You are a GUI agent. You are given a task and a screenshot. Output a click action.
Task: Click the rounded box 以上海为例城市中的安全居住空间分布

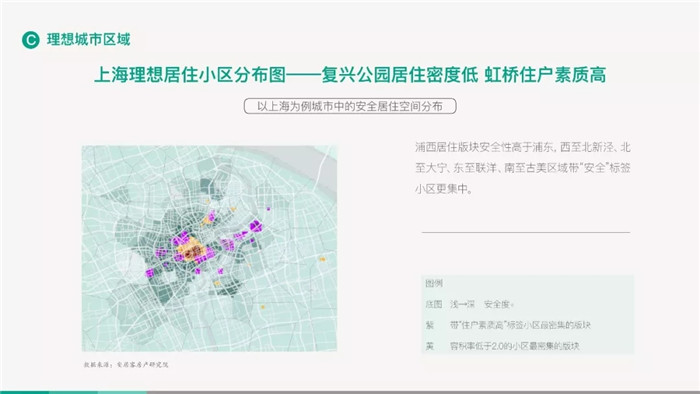[x=350, y=106]
